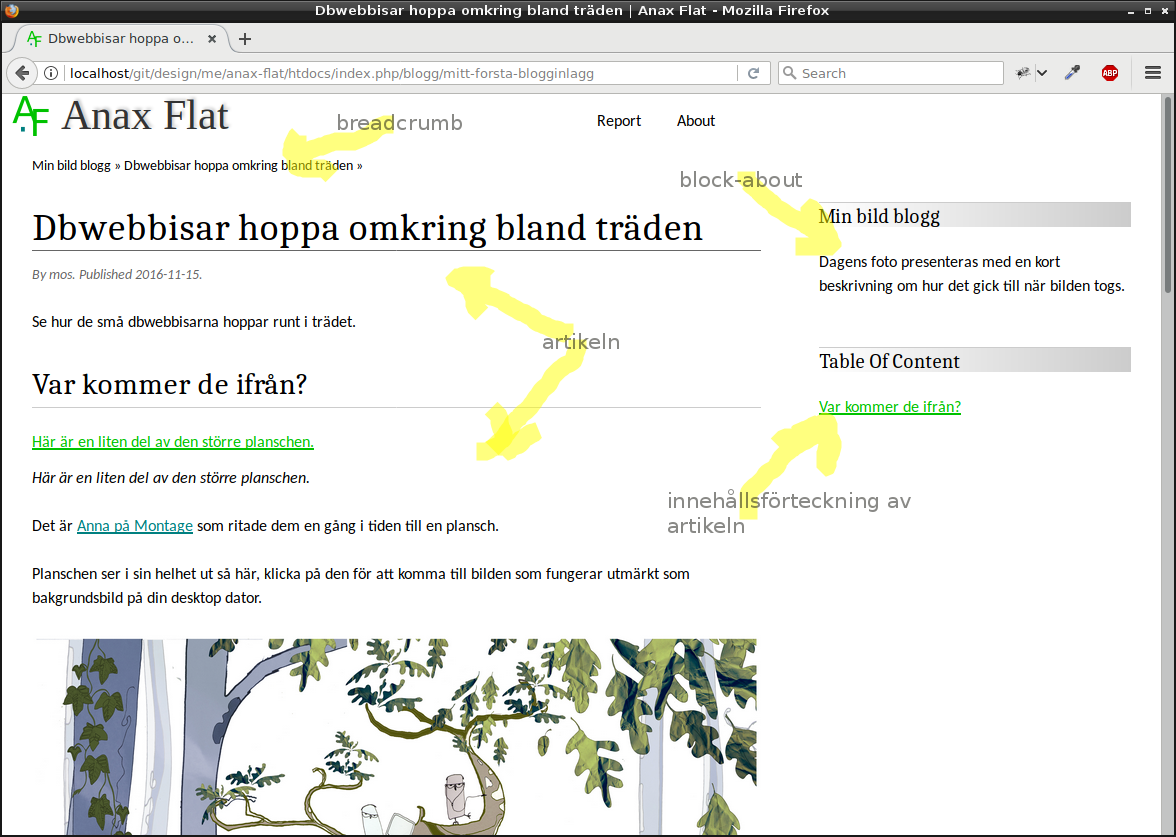Open a new tab with plus button
This screenshot has width=1176, height=837.
click(x=244, y=38)
